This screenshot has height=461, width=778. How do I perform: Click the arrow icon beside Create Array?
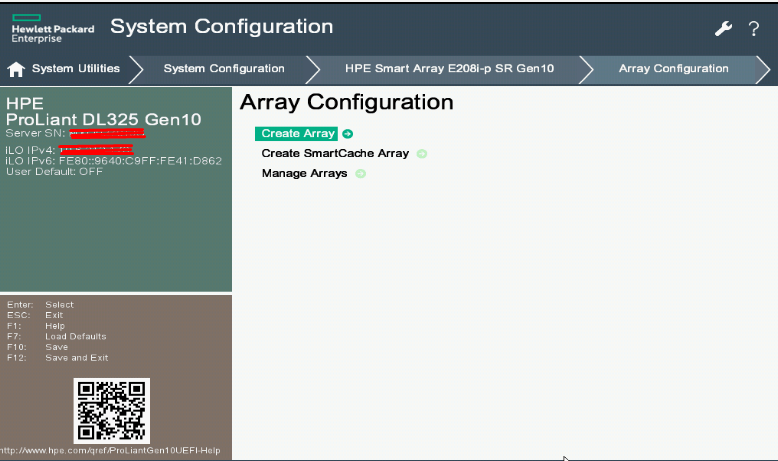click(347, 134)
